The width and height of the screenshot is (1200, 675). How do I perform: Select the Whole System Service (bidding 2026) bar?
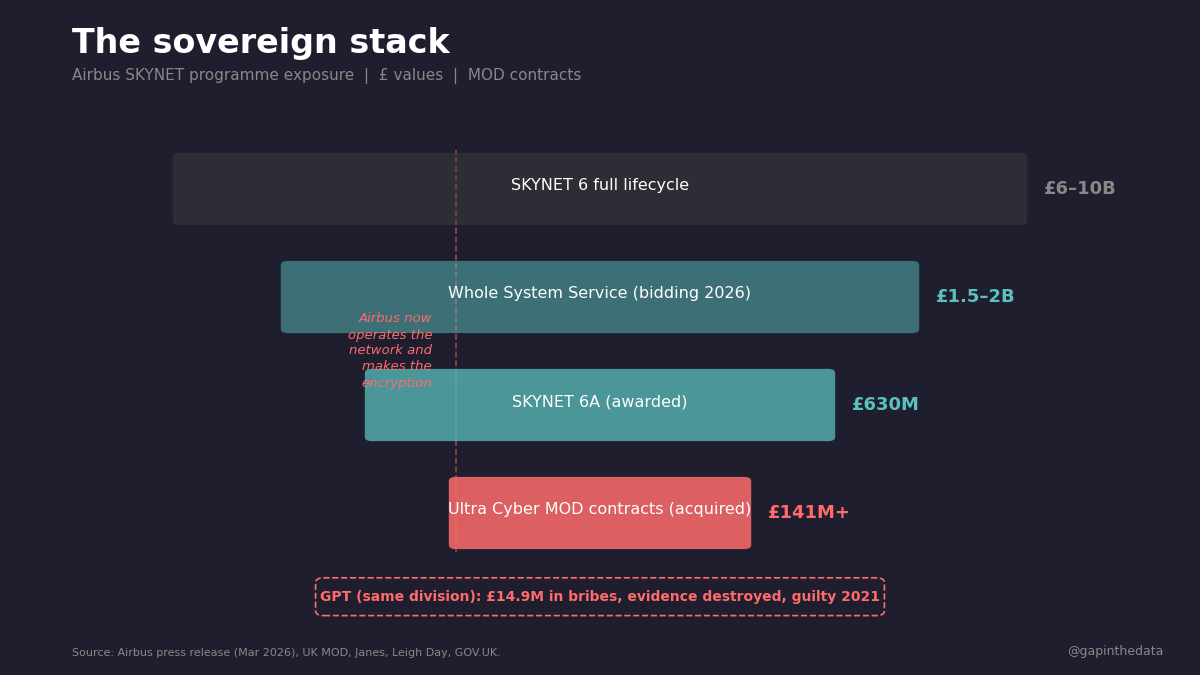click(600, 297)
